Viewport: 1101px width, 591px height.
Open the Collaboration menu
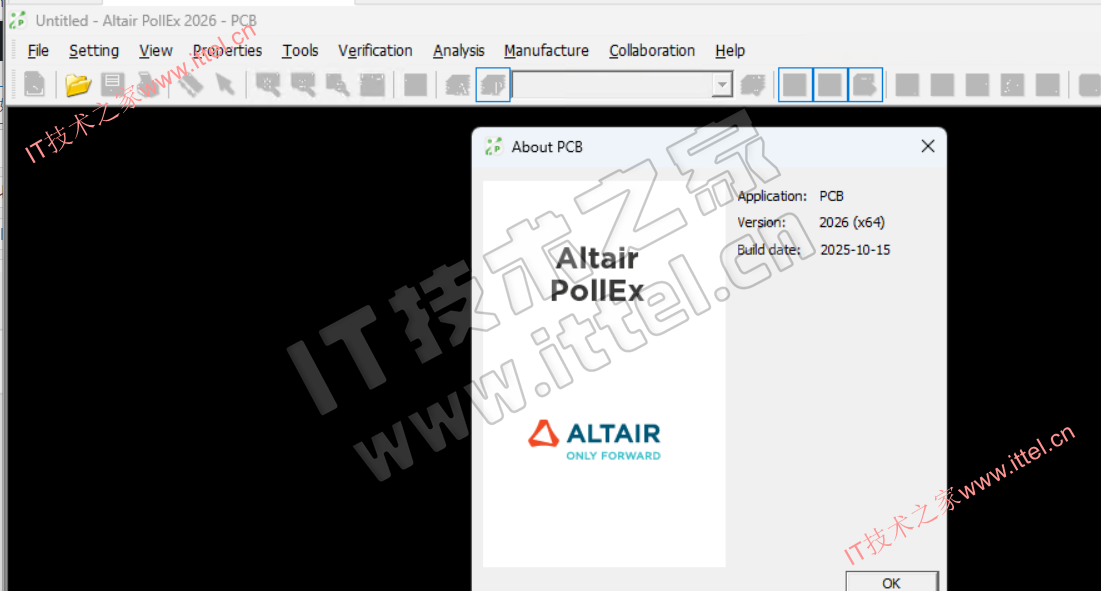coord(652,51)
